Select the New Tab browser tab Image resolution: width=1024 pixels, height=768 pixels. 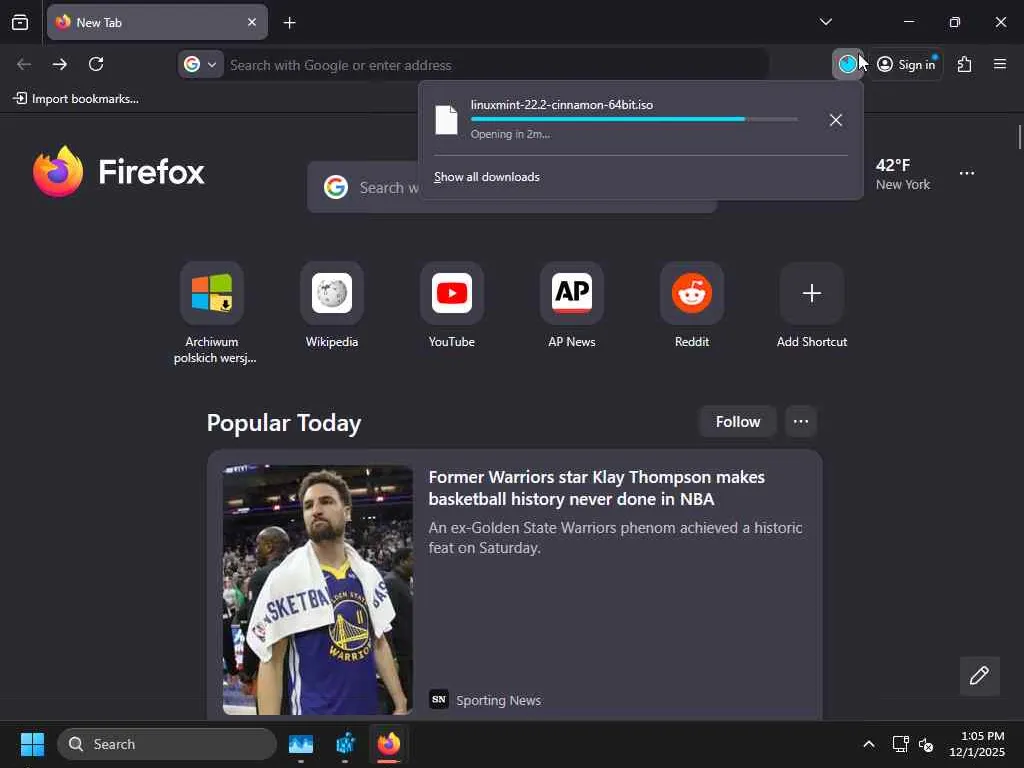click(157, 22)
